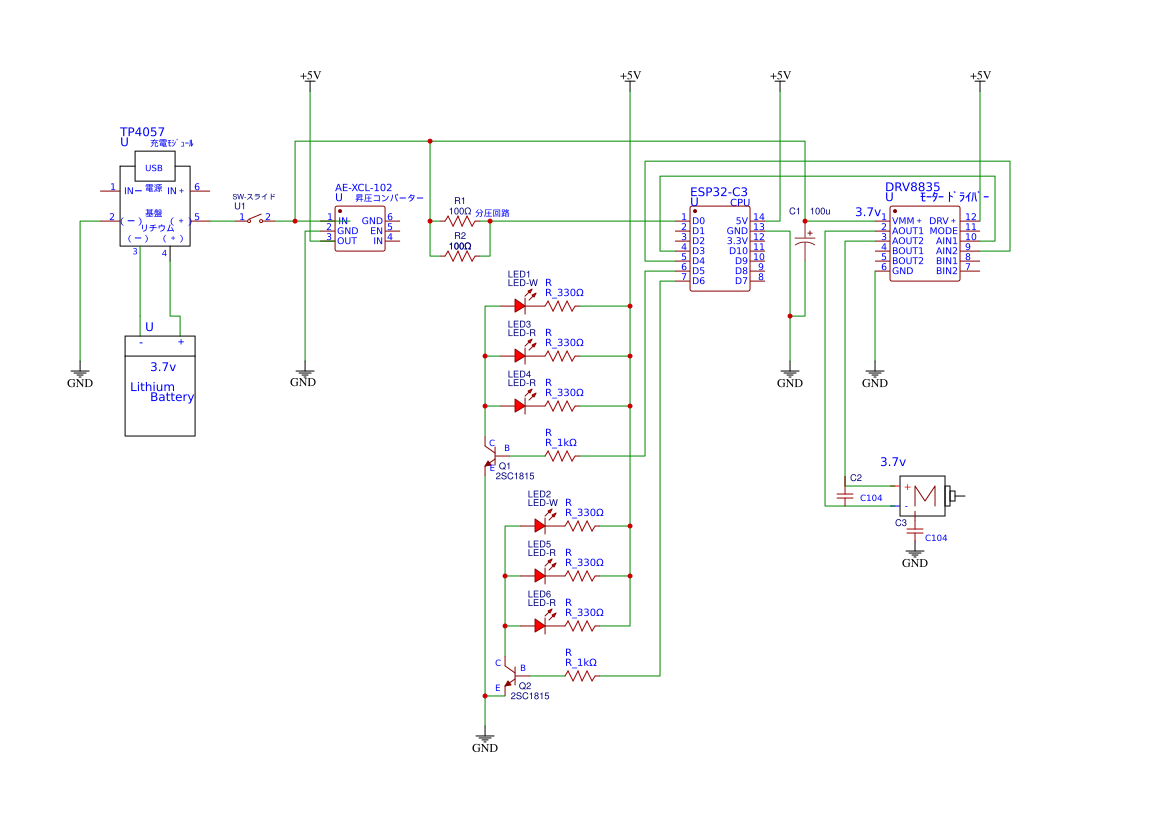Click the VMM+ pin label on DRV8835
Image resolution: width=1169 pixels, height=827 pixels.
coord(907,221)
